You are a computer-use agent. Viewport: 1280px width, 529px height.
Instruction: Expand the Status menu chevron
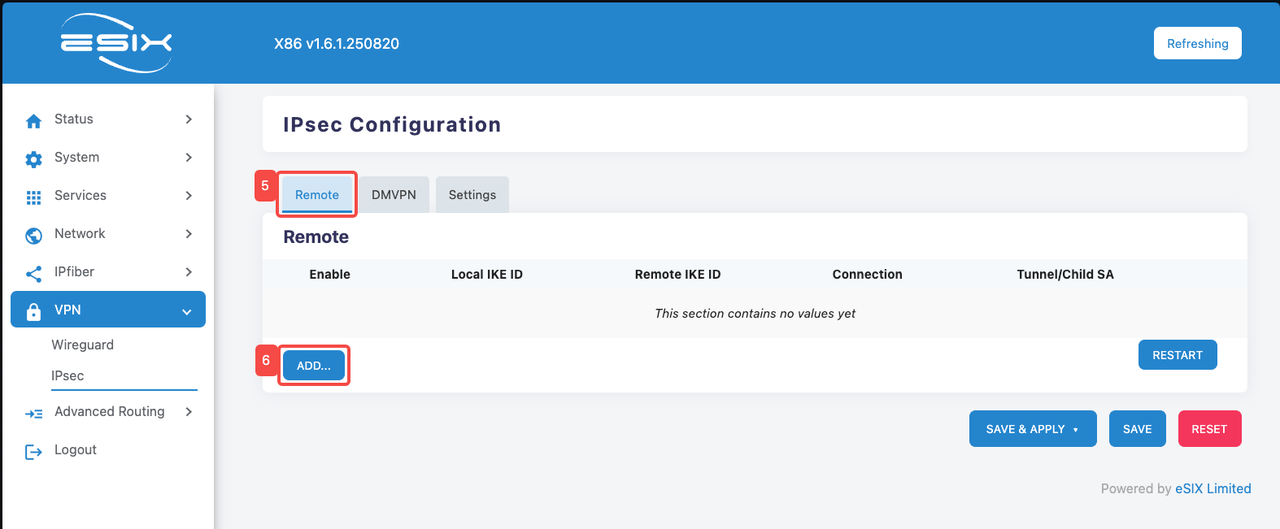[x=189, y=119]
